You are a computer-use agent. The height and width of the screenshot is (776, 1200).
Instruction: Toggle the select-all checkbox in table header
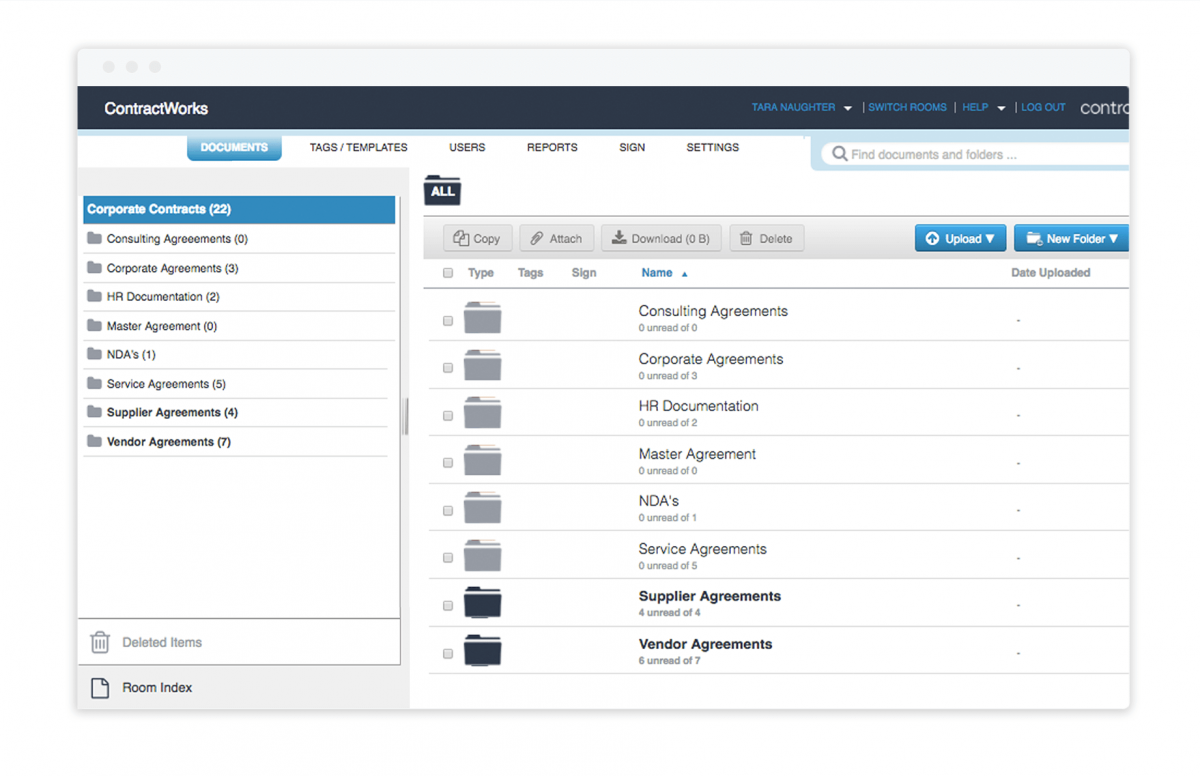pyautogui.click(x=448, y=273)
